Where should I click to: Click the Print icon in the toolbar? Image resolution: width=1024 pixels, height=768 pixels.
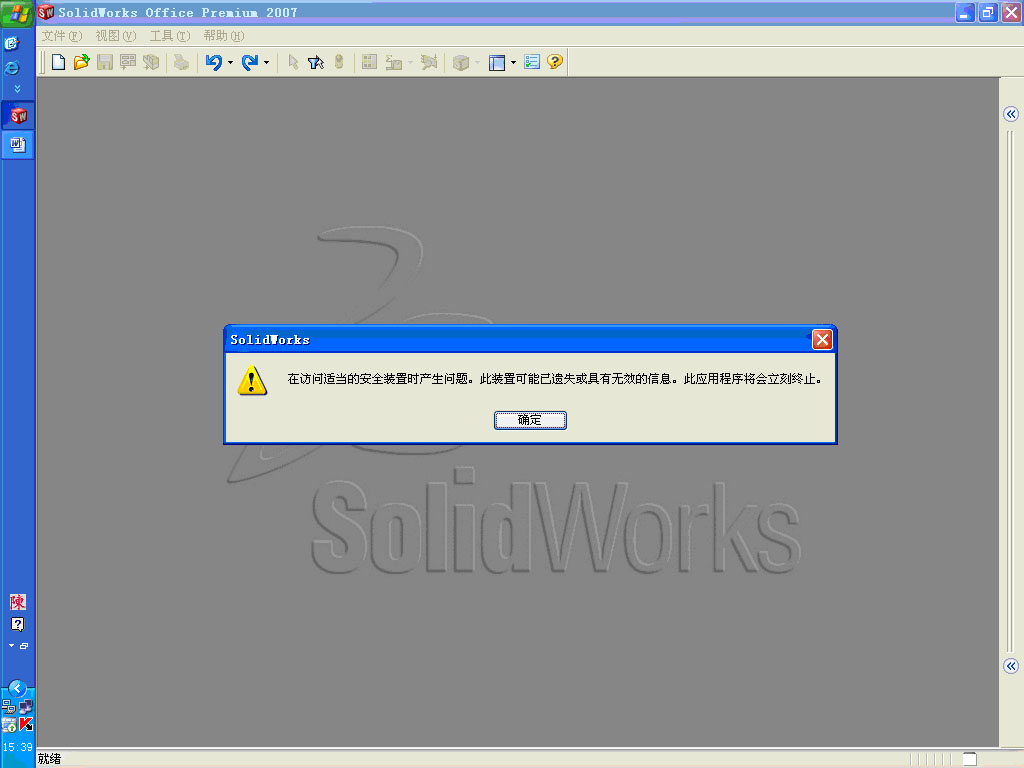click(x=182, y=62)
